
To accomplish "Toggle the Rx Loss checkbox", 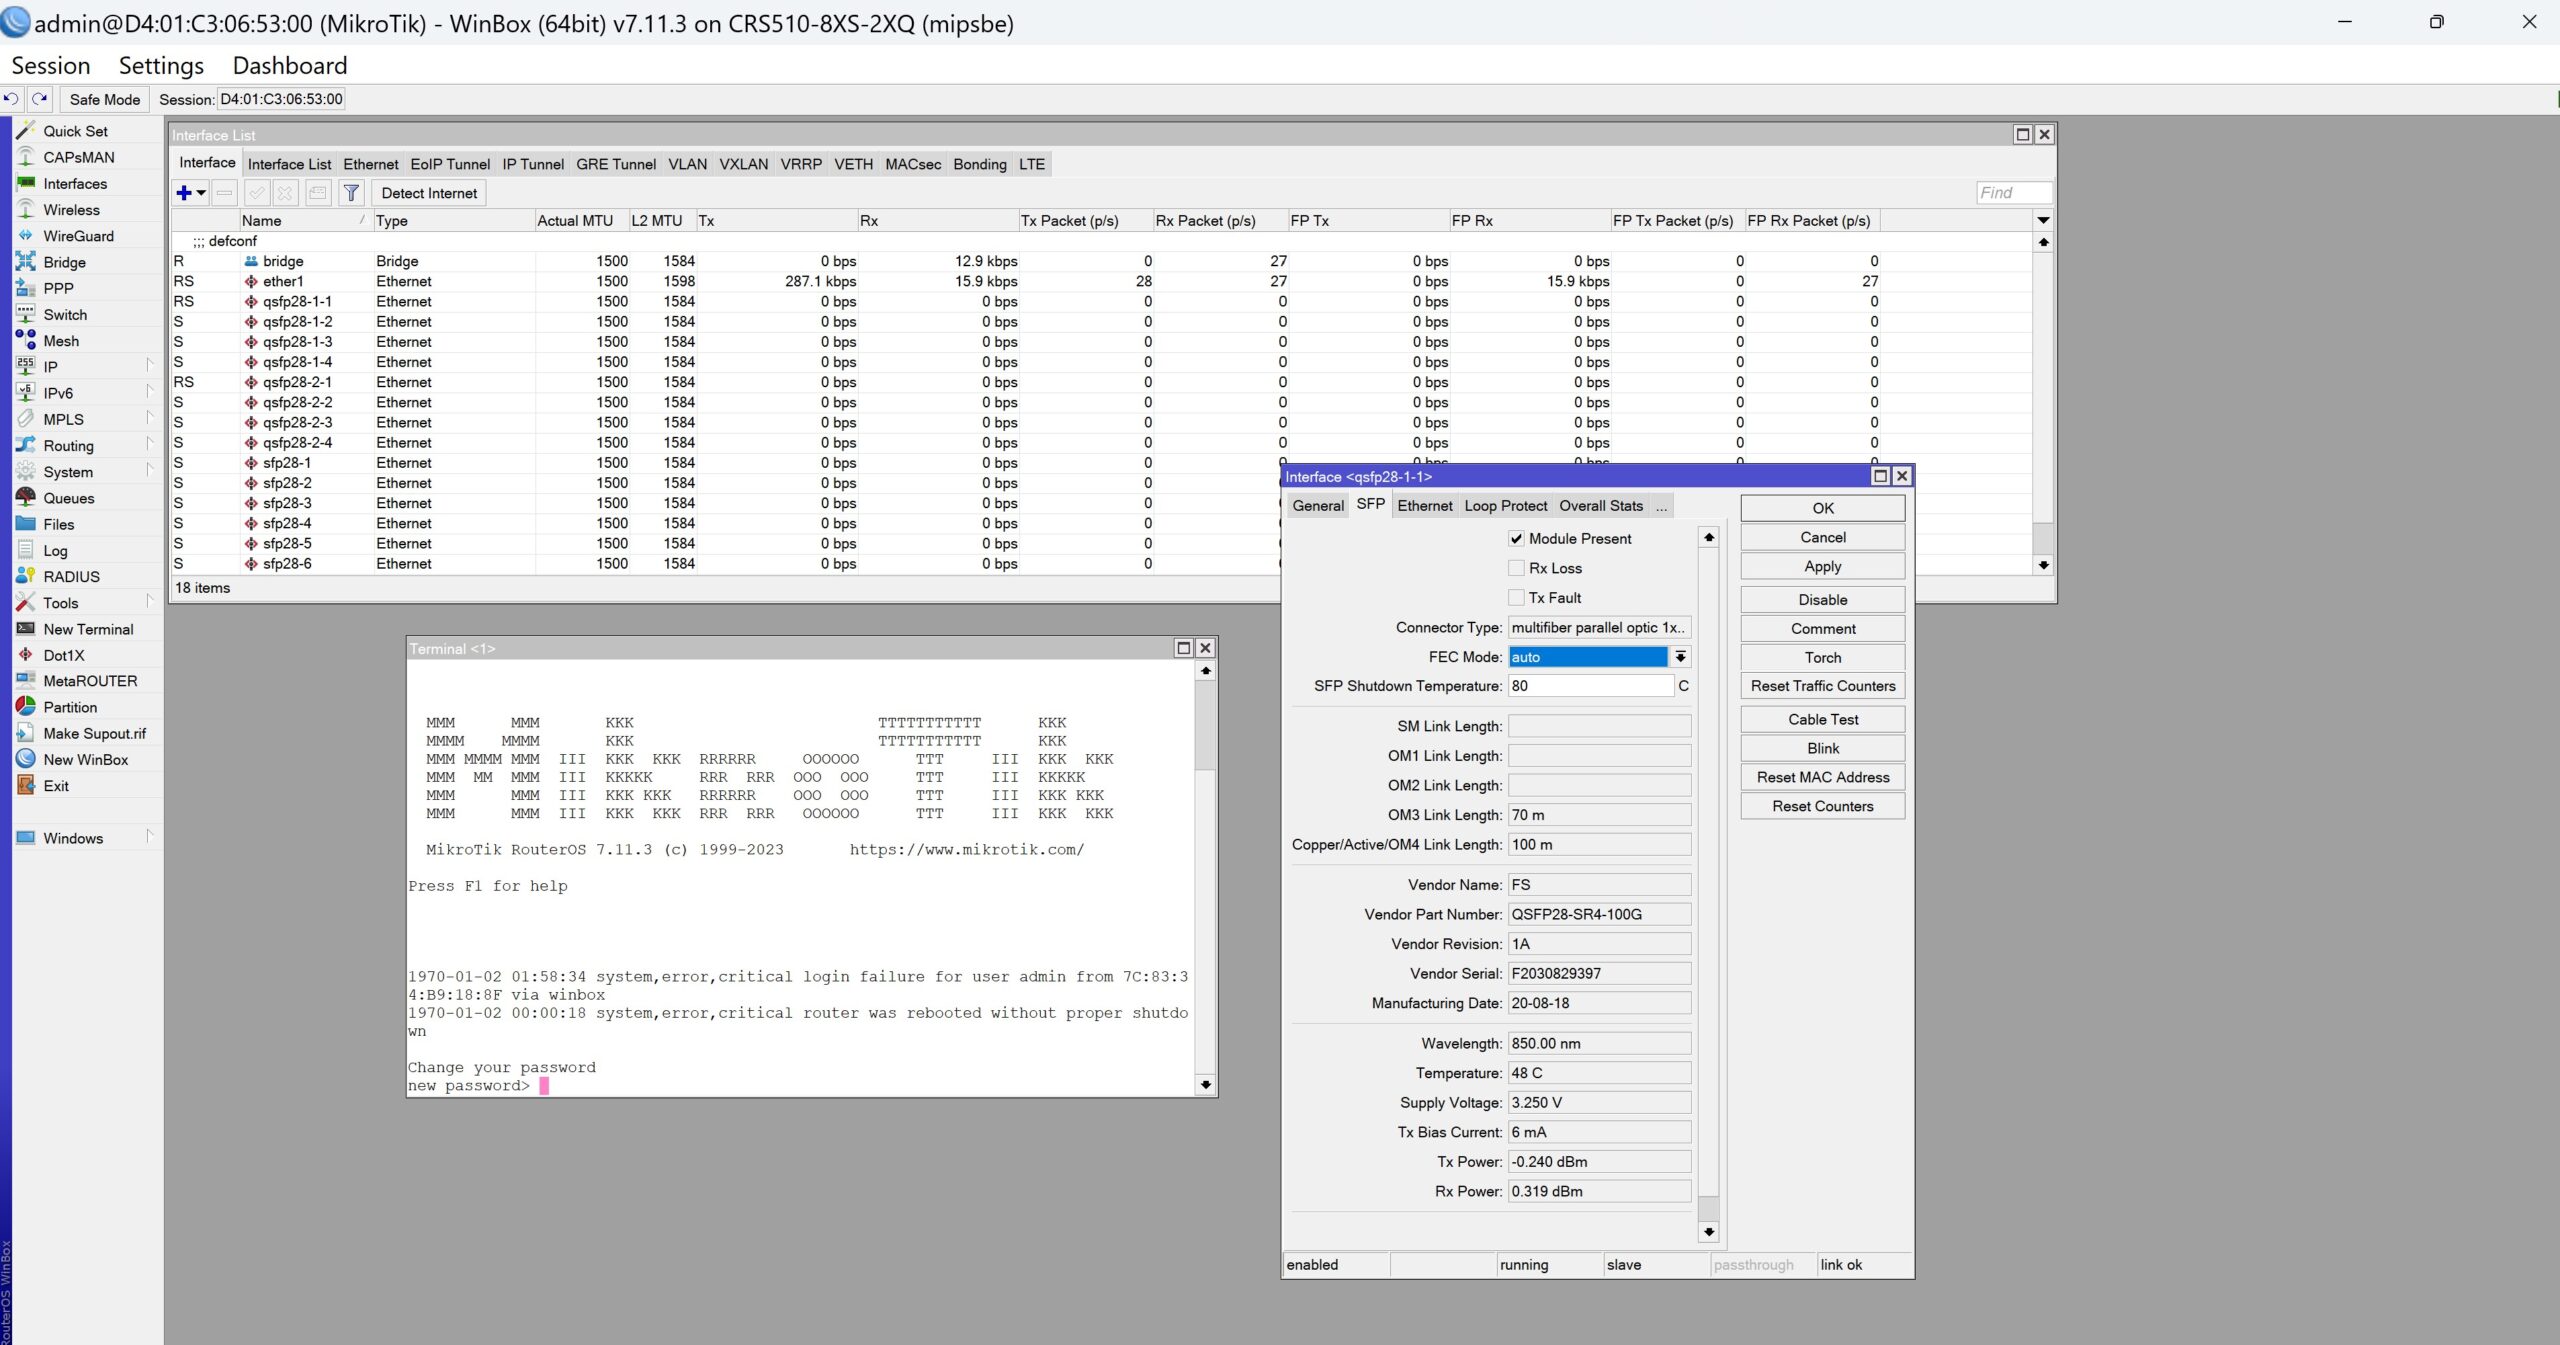I will (1516, 568).
